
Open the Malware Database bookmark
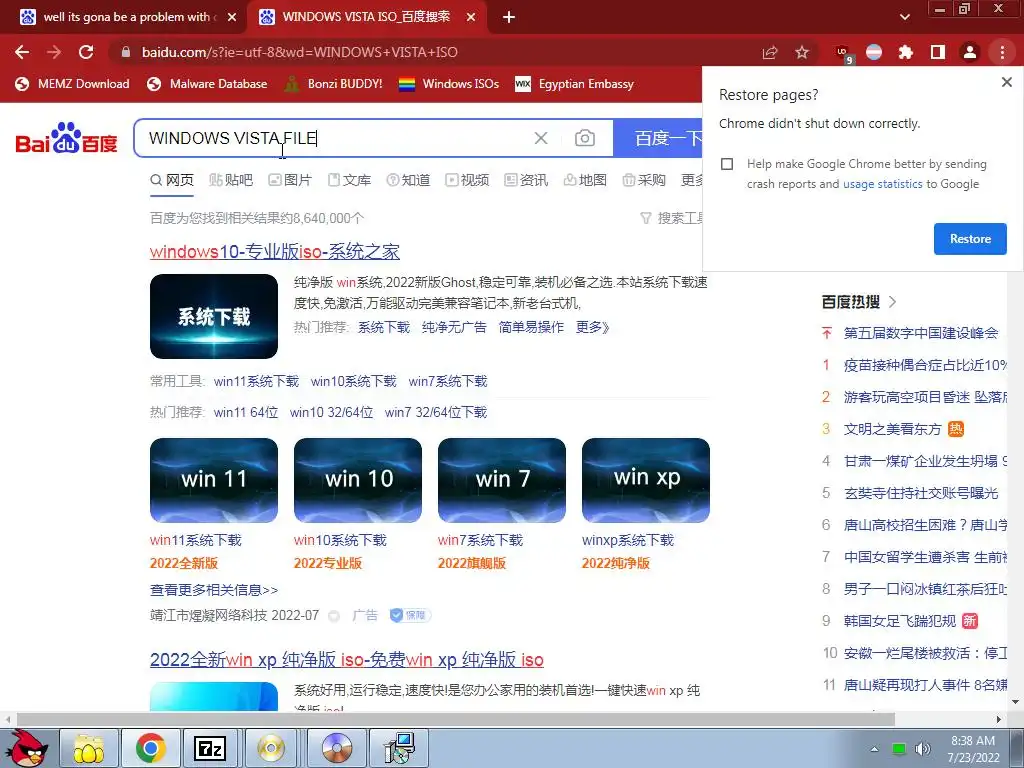208,84
